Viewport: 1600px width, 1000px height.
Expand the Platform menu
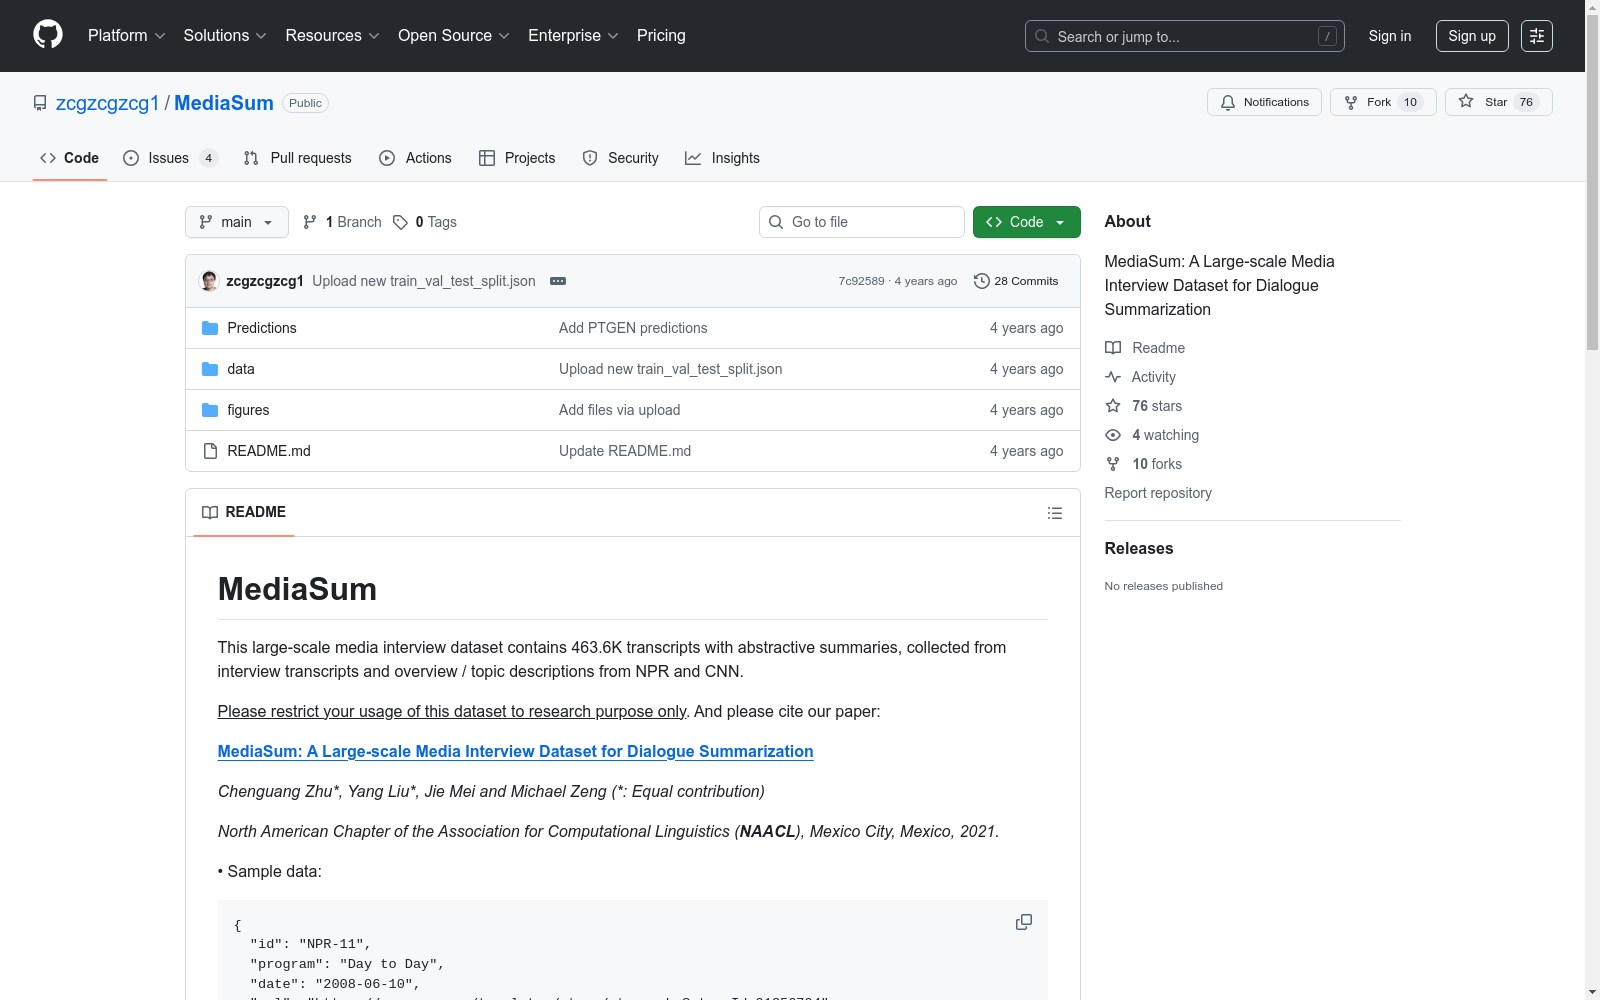tap(127, 36)
